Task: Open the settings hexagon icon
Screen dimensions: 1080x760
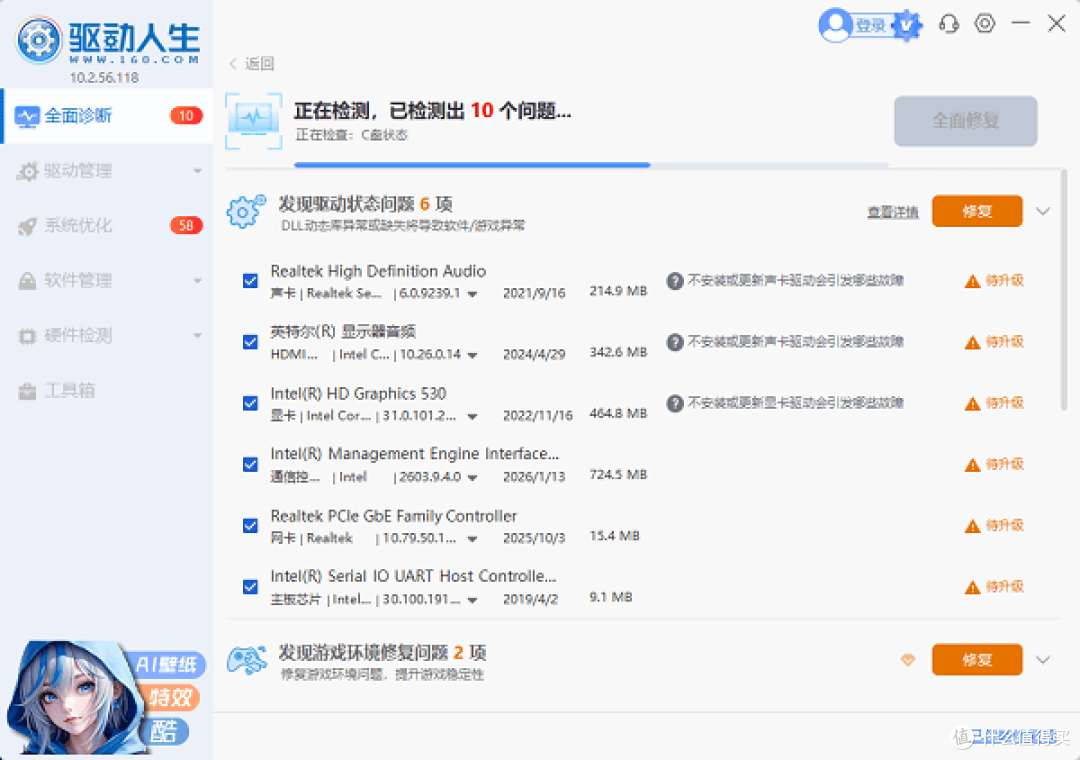Action: point(985,23)
